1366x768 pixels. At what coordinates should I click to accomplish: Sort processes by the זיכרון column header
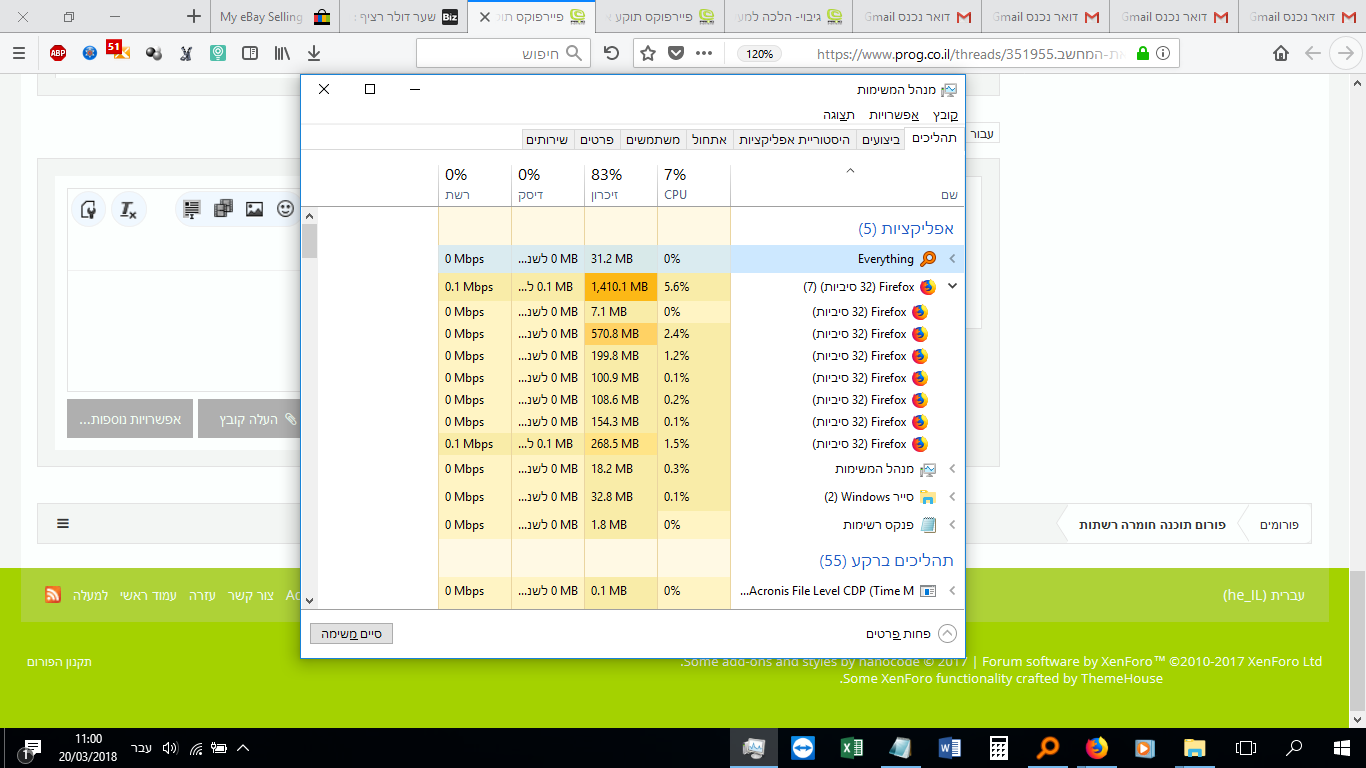(621, 185)
